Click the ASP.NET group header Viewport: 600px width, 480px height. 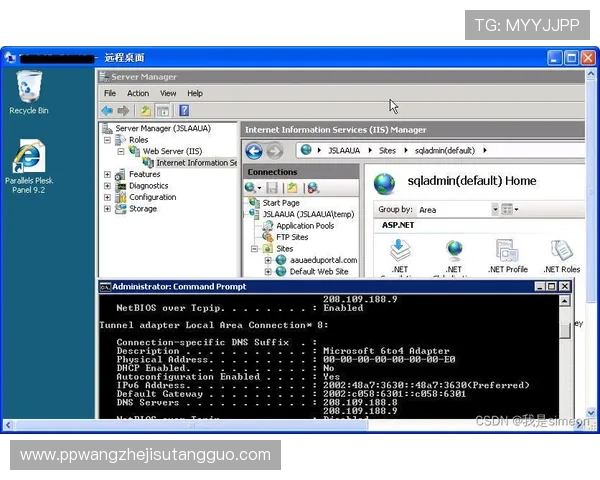[398, 225]
